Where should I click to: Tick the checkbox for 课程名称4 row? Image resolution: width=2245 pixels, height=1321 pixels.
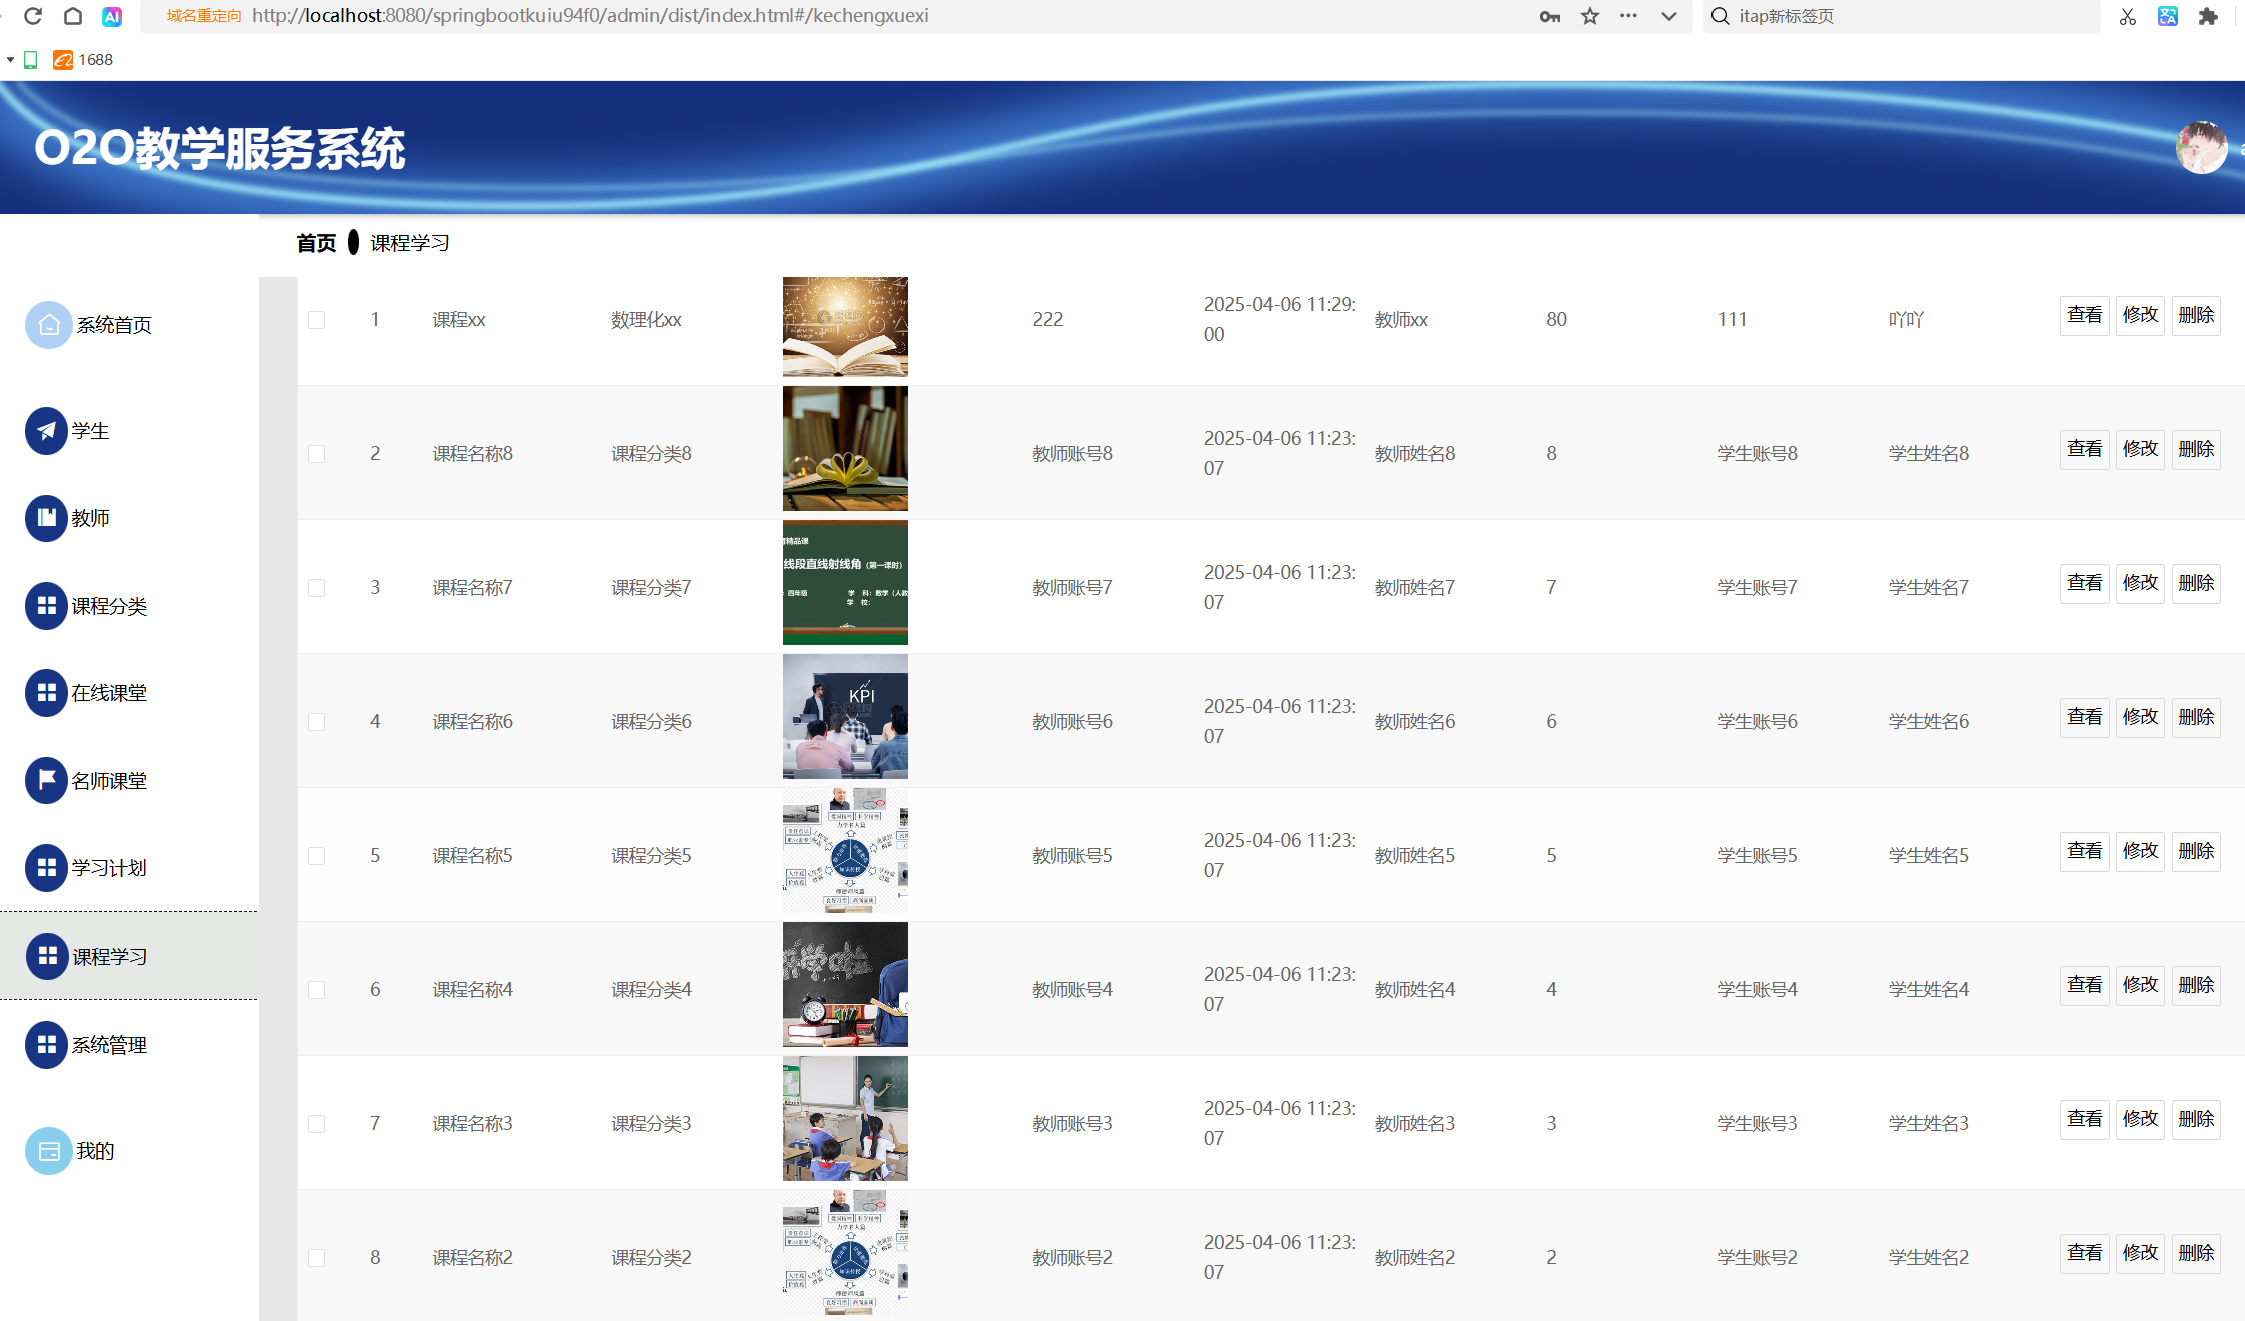(317, 990)
